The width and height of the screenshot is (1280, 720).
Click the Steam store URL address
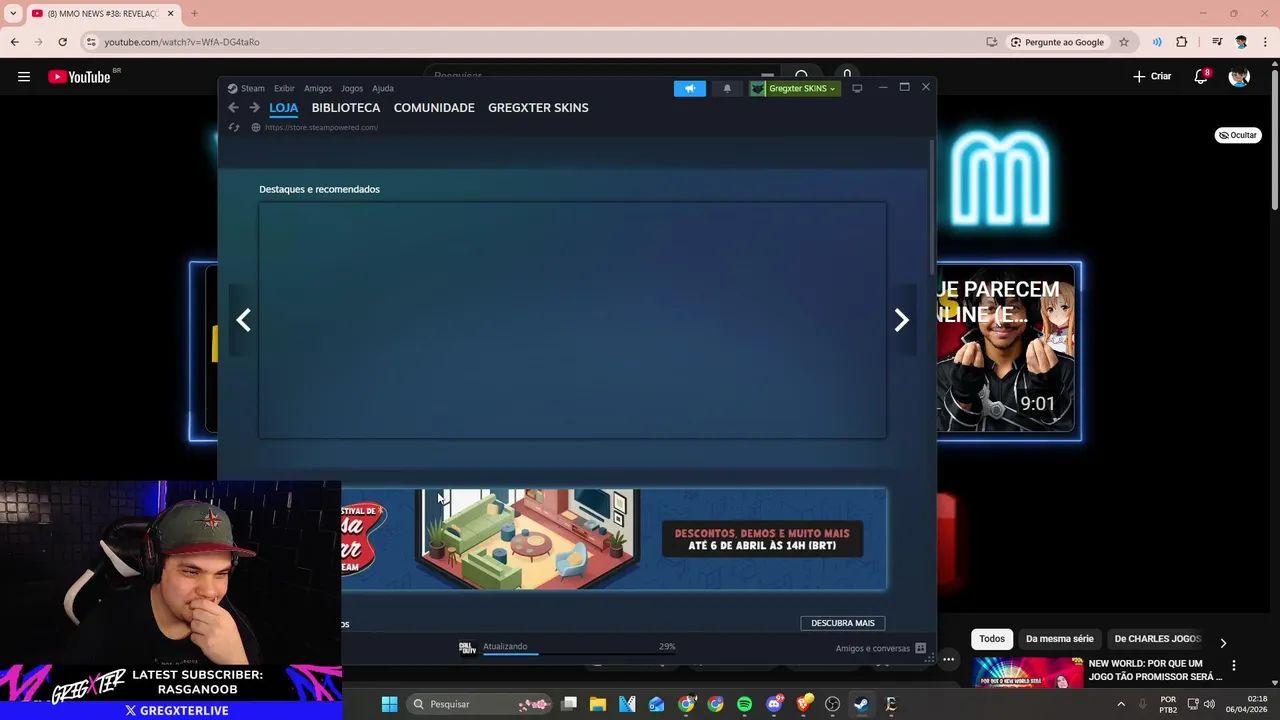[x=321, y=127]
